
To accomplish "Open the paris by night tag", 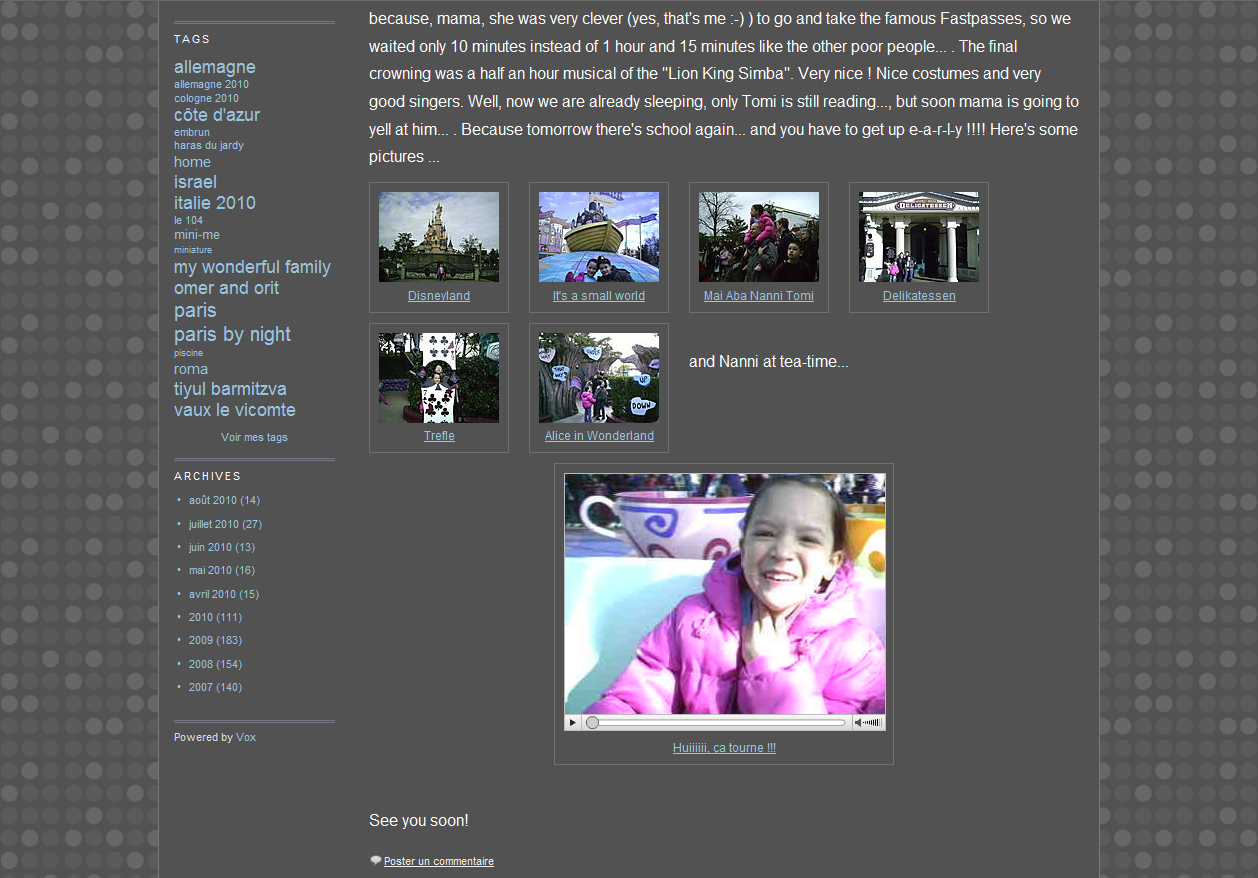I will click(232, 334).
